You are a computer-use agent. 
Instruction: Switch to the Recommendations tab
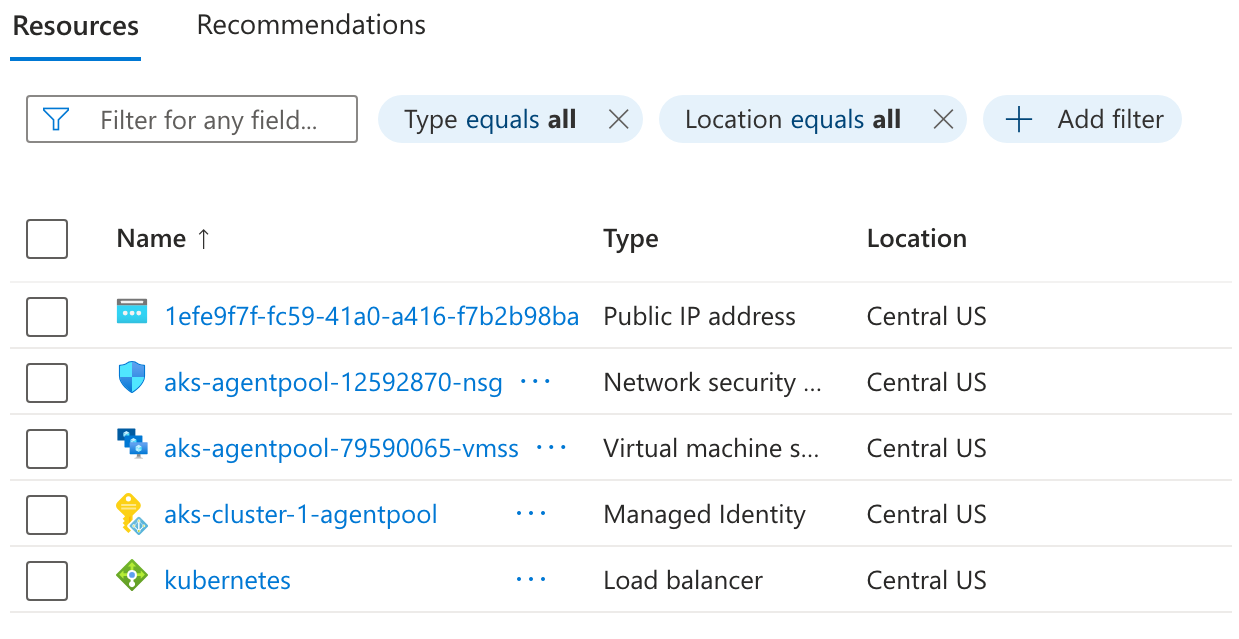[x=311, y=25]
